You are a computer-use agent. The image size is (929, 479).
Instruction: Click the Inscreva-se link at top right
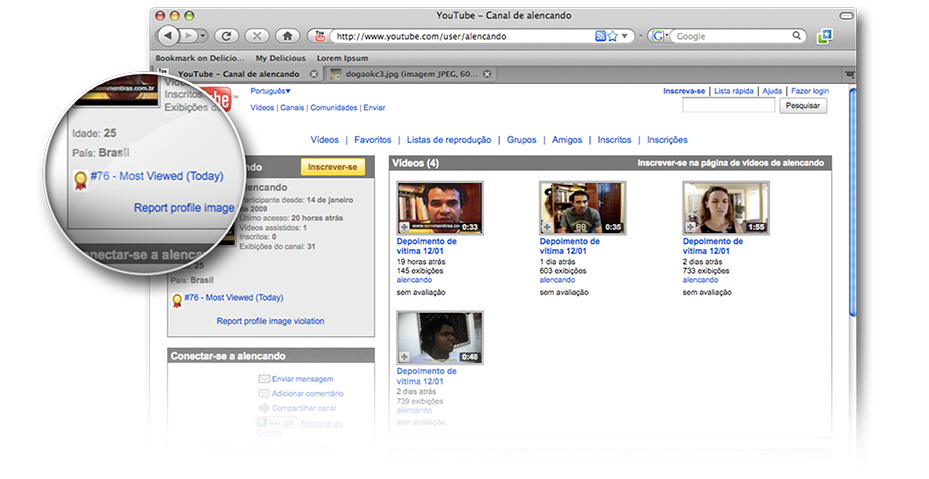click(684, 91)
